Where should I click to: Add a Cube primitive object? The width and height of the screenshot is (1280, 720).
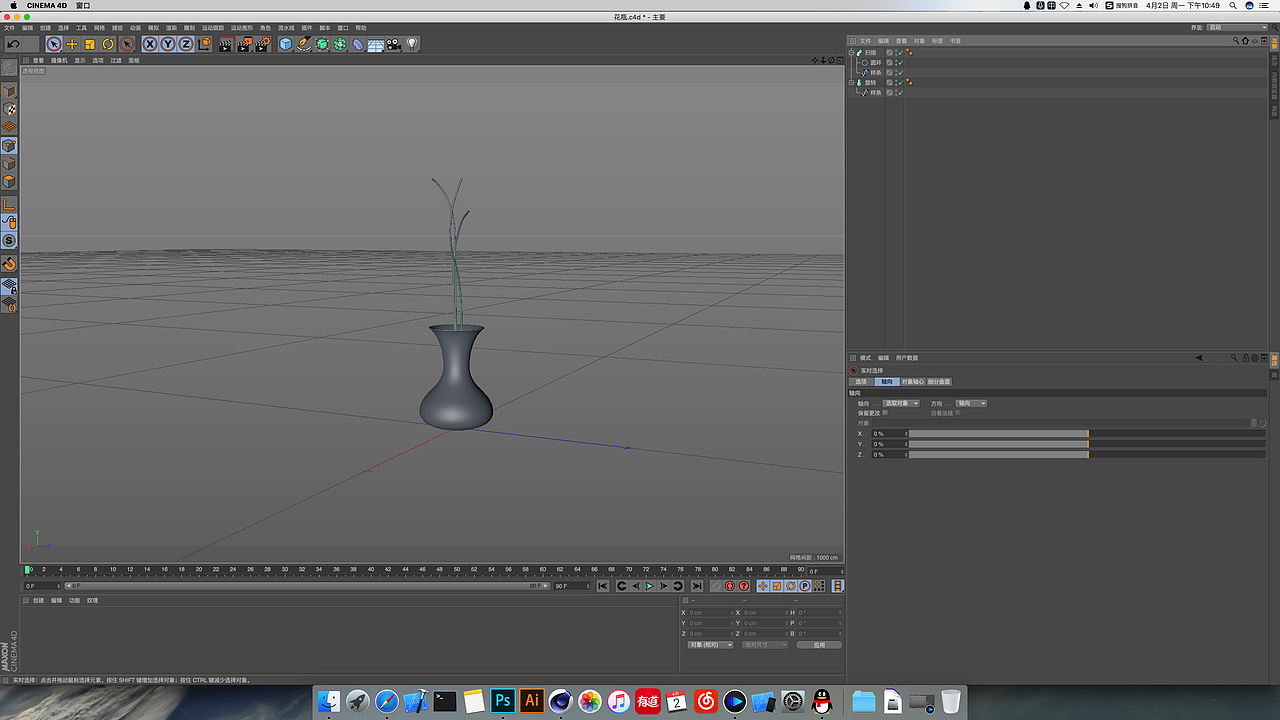[x=286, y=44]
